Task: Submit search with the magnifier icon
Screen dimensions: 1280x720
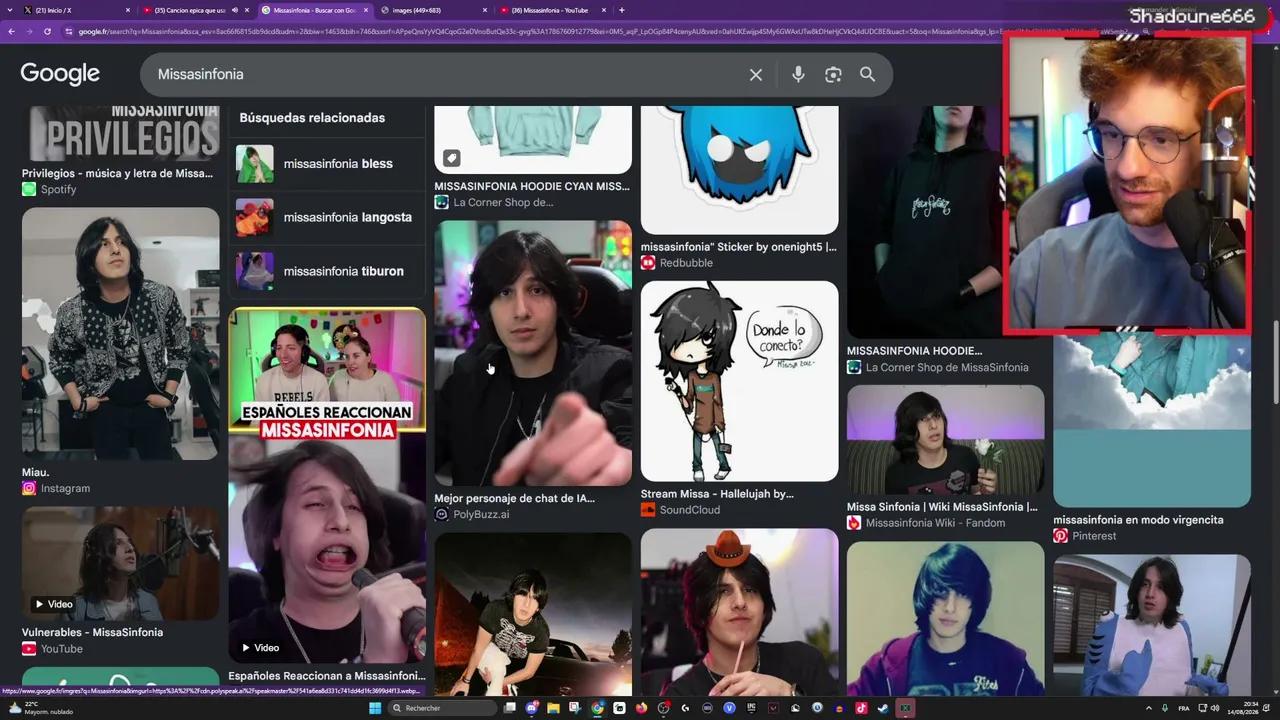Action: pyautogui.click(x=867, y=75)
